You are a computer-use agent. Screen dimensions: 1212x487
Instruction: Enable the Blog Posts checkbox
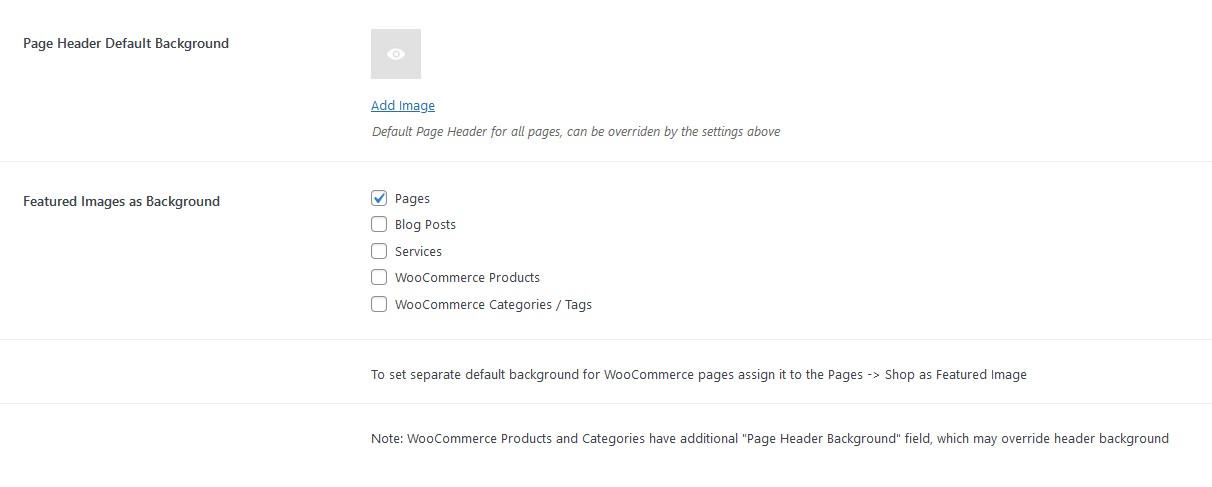pos(379,224)
